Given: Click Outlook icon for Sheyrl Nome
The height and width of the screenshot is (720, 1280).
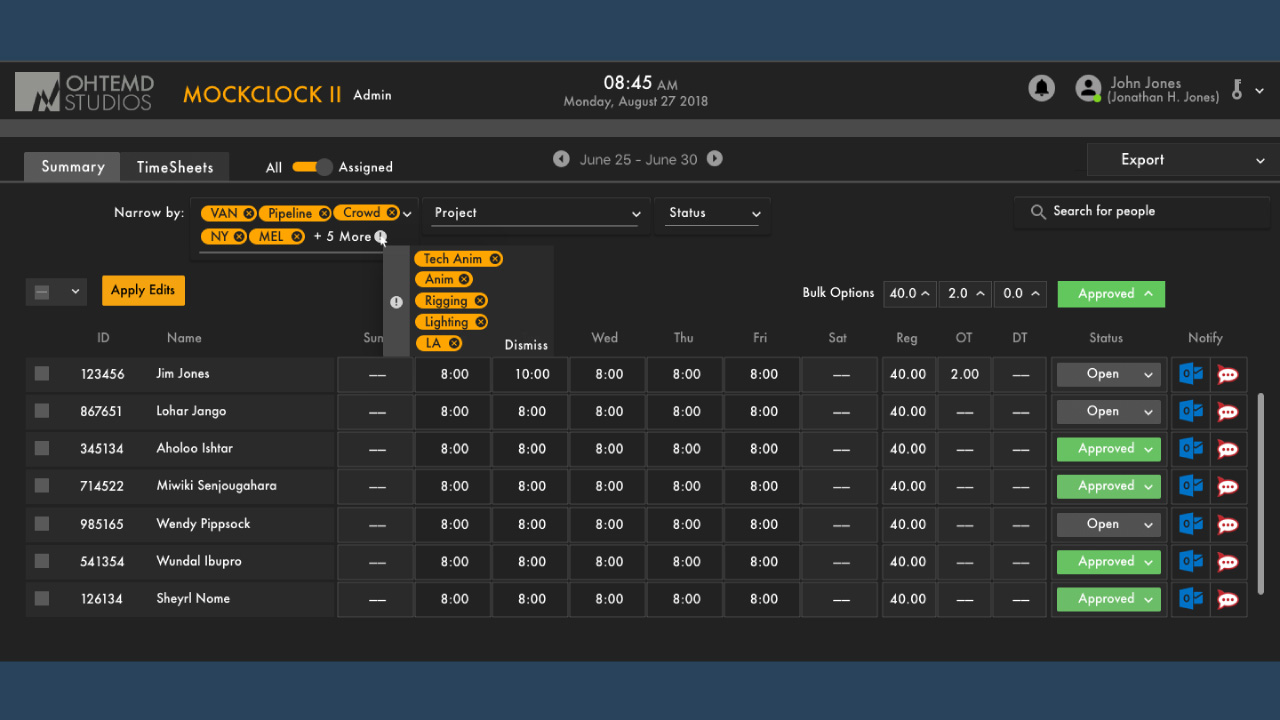Looking at the screenshot, I should click(x=1190, y=599).
